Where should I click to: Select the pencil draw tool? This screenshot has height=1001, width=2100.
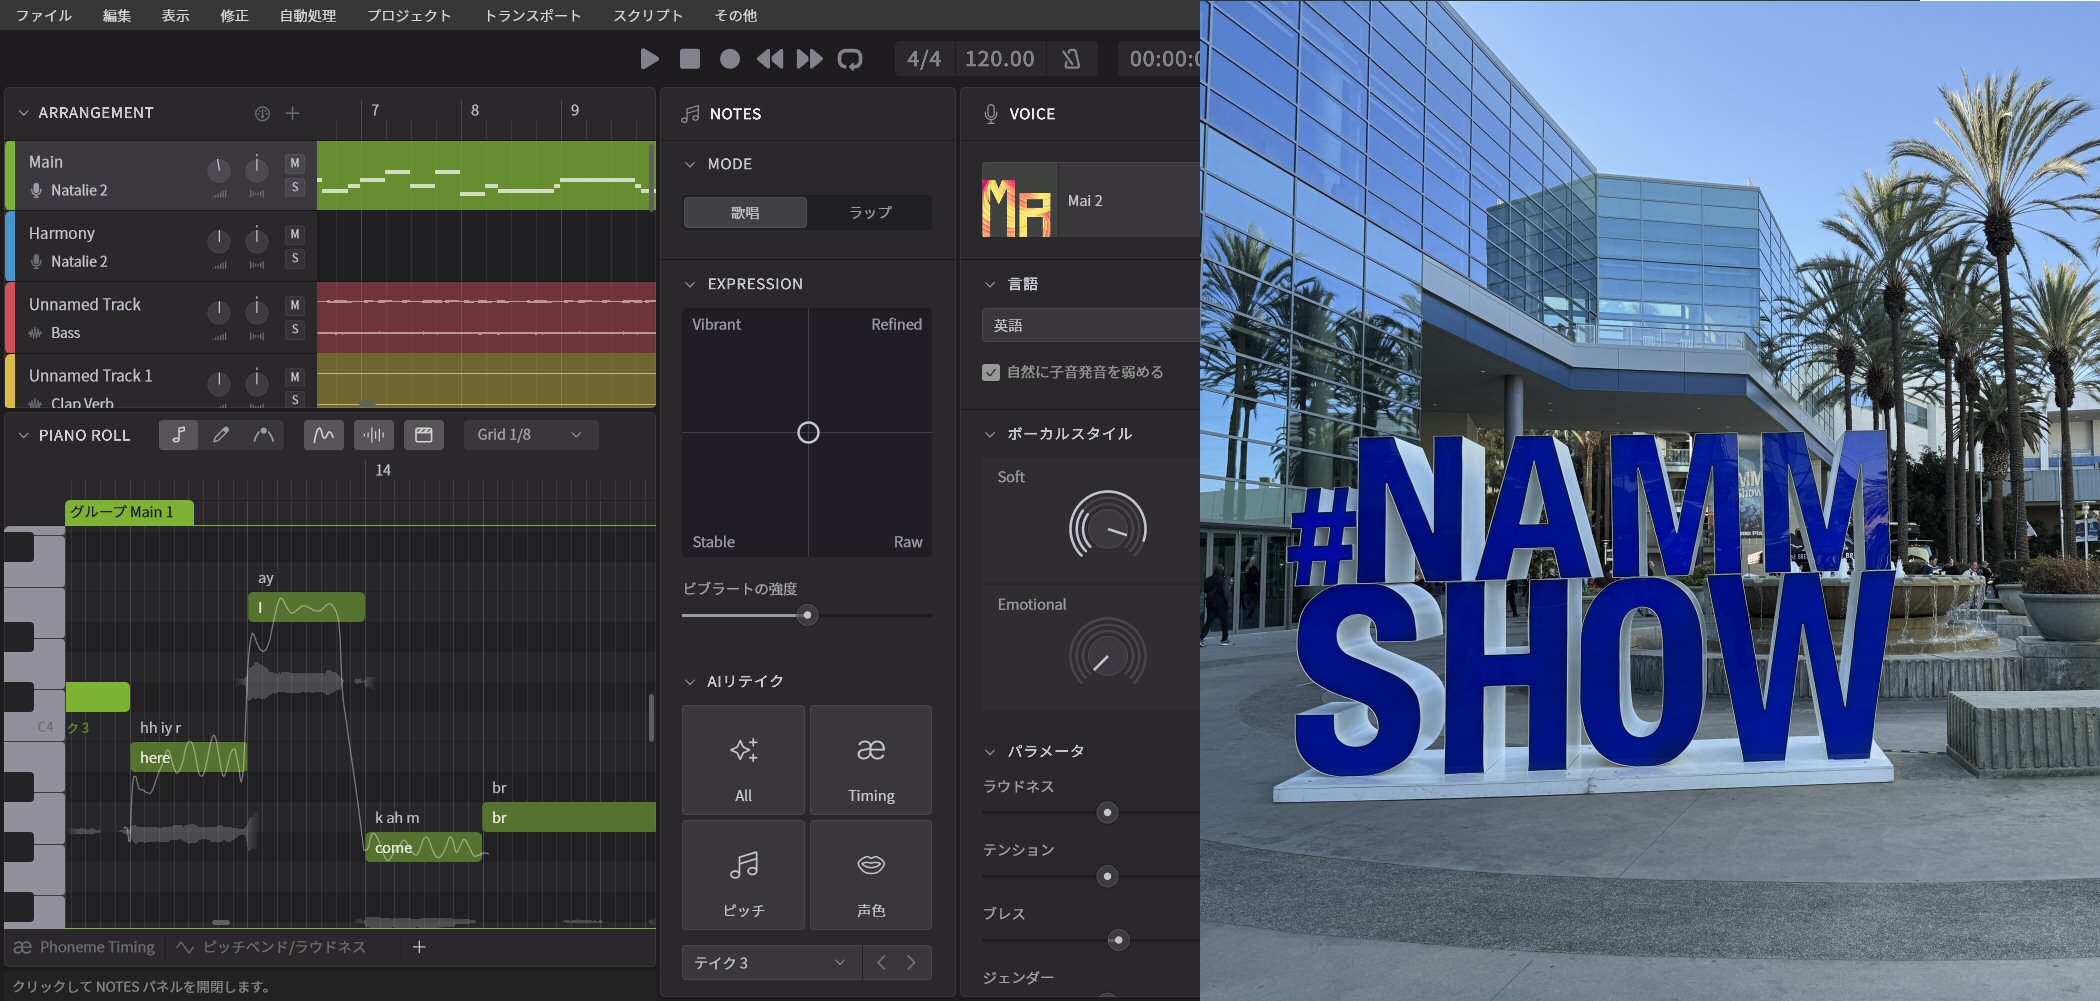click(x=221, y=435)
